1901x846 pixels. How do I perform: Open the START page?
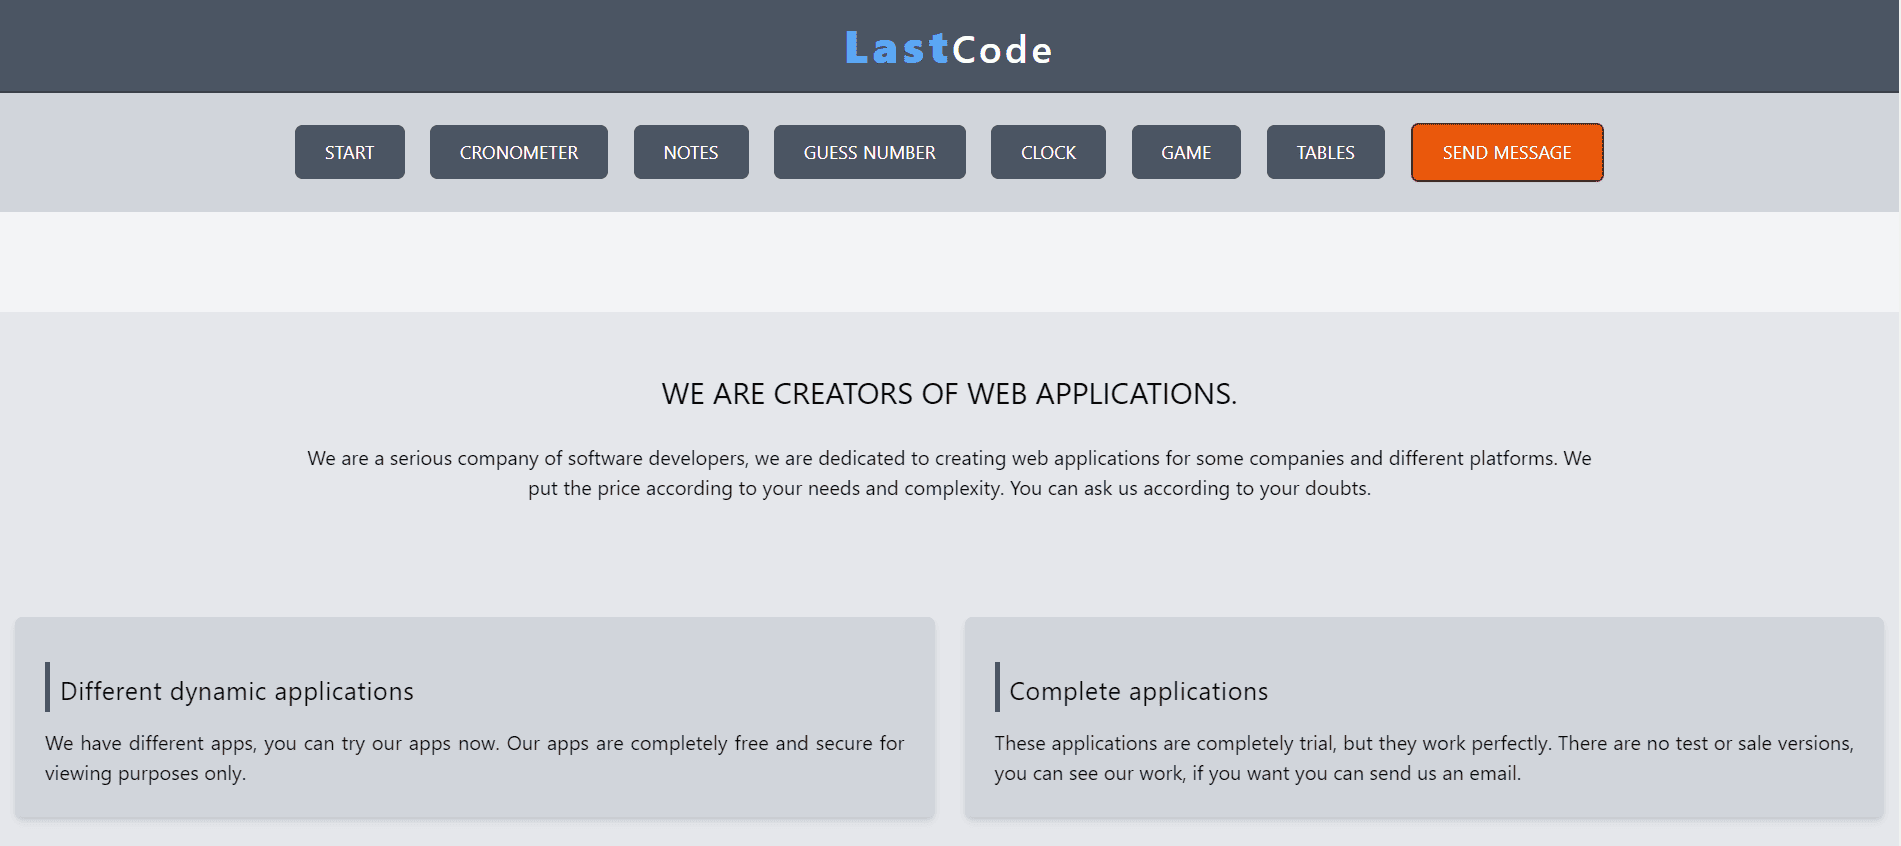click(x=349, y=152)
